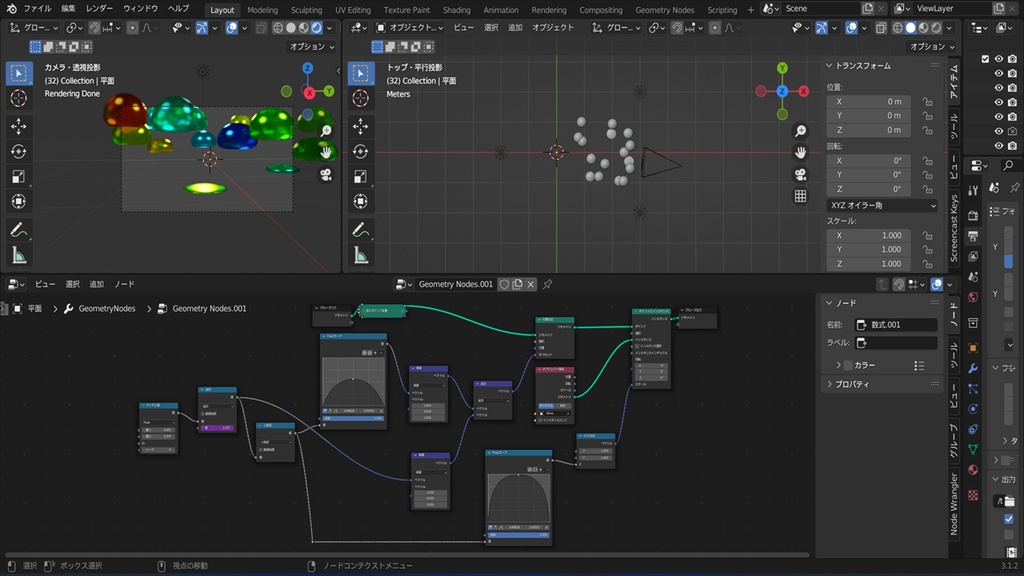The height and width of the screenshot is (576, 1024).
Task: Click the Measure tool in top-view viewport
Action: tap(361, 255)
